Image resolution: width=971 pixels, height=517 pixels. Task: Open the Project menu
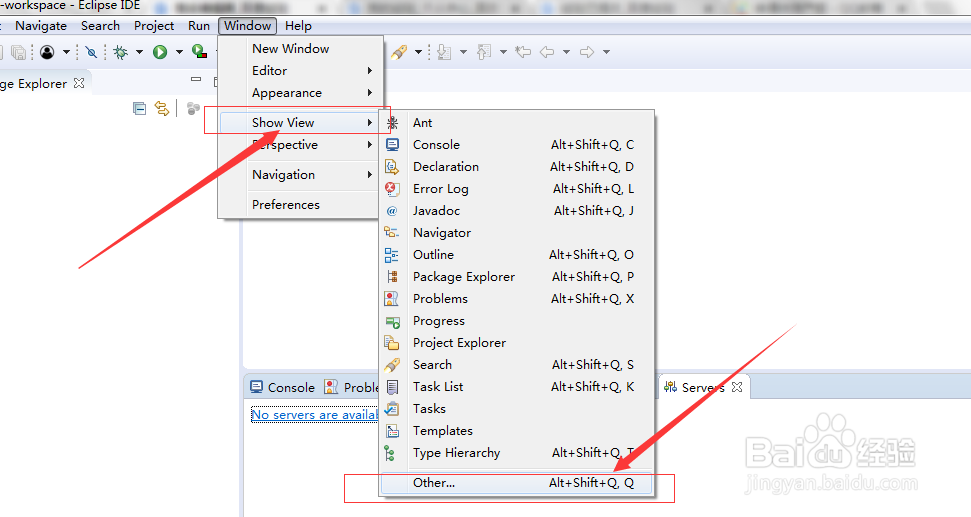[x=154, y=26]
